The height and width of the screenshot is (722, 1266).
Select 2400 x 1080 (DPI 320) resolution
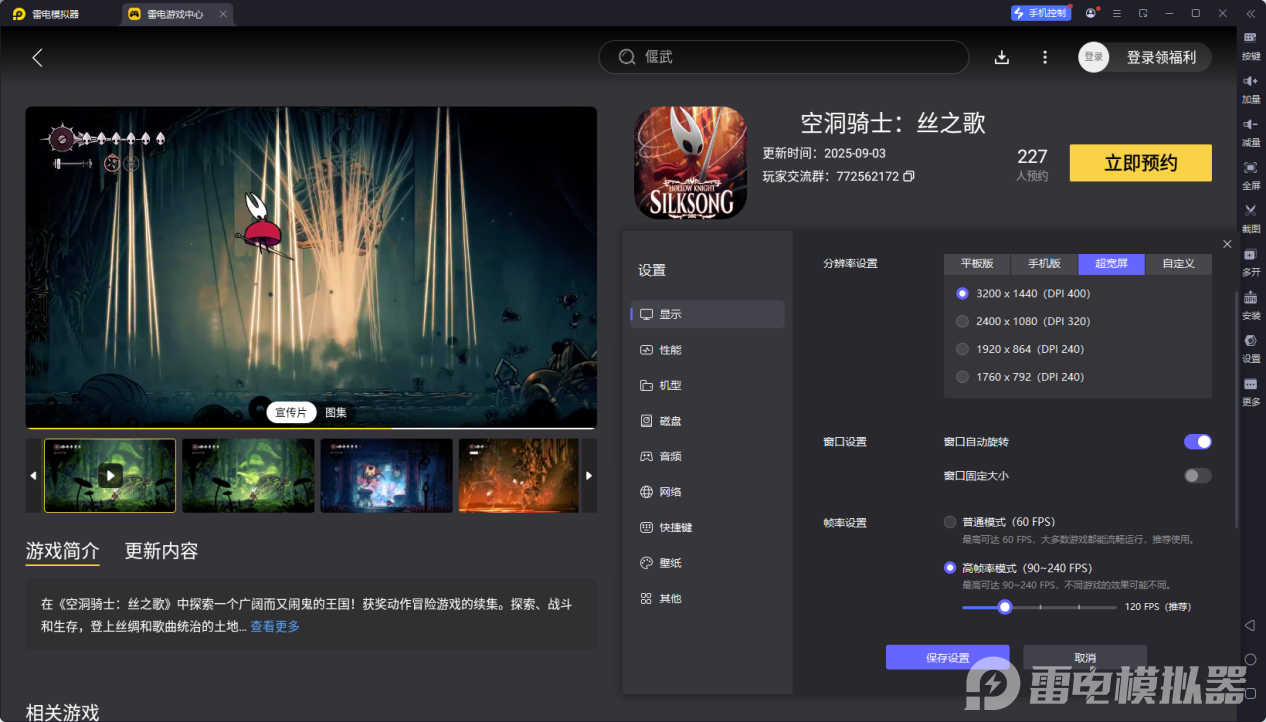point(963,321)
